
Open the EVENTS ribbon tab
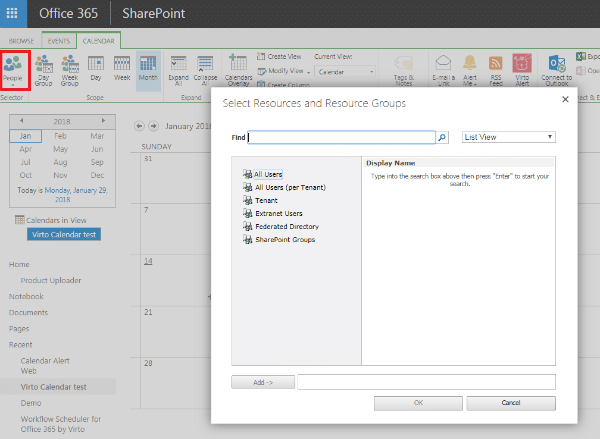tap(59, 41)
